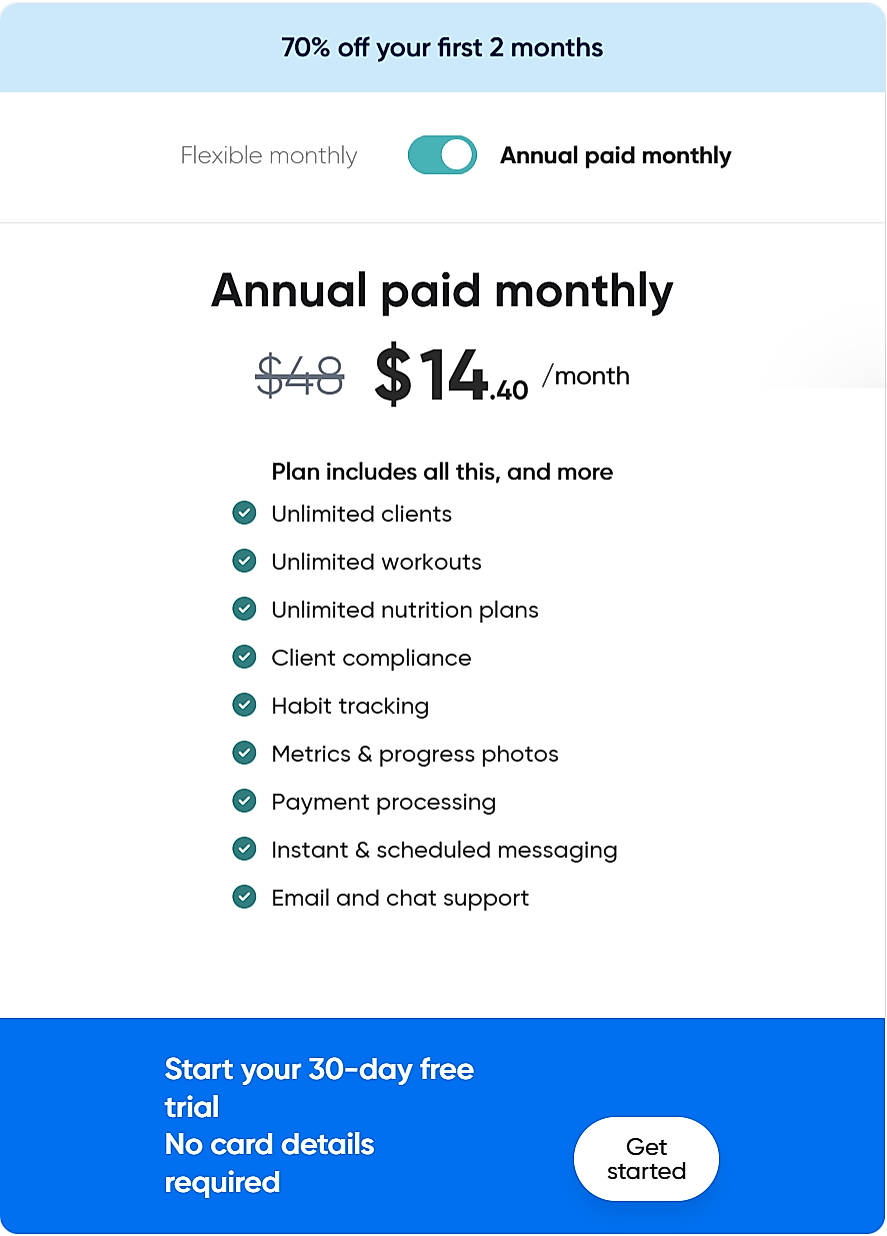Viewport: 887px width, 1236px height.
Task: Click checkmark icon beside Unlimited workouts
Action: 244,562
